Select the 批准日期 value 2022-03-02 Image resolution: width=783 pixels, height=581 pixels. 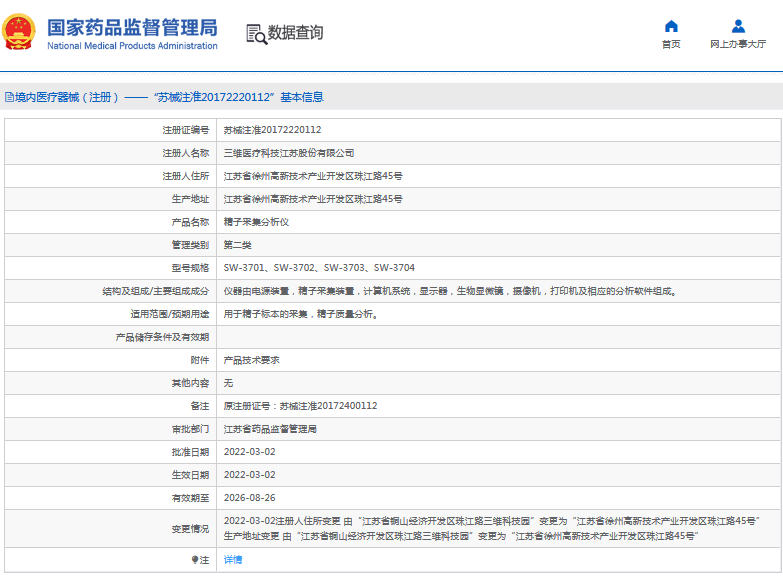tap(250, 452)
